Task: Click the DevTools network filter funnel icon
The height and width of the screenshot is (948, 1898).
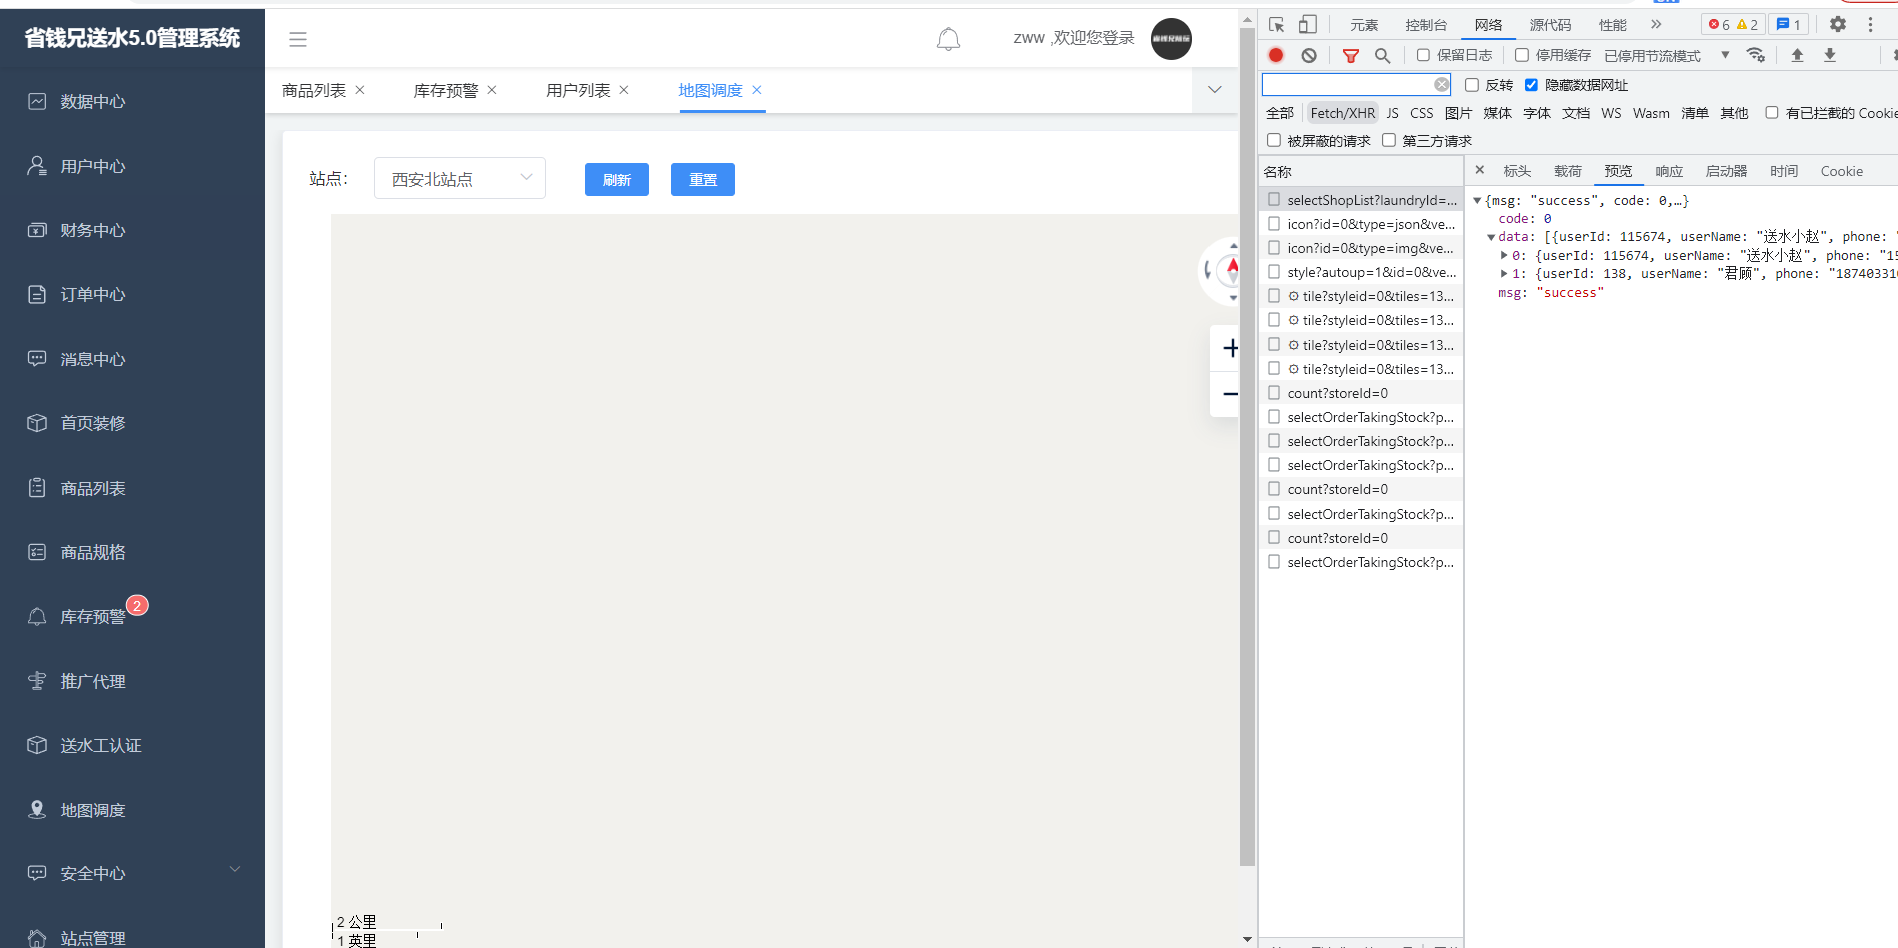Action: [1350, 56]
